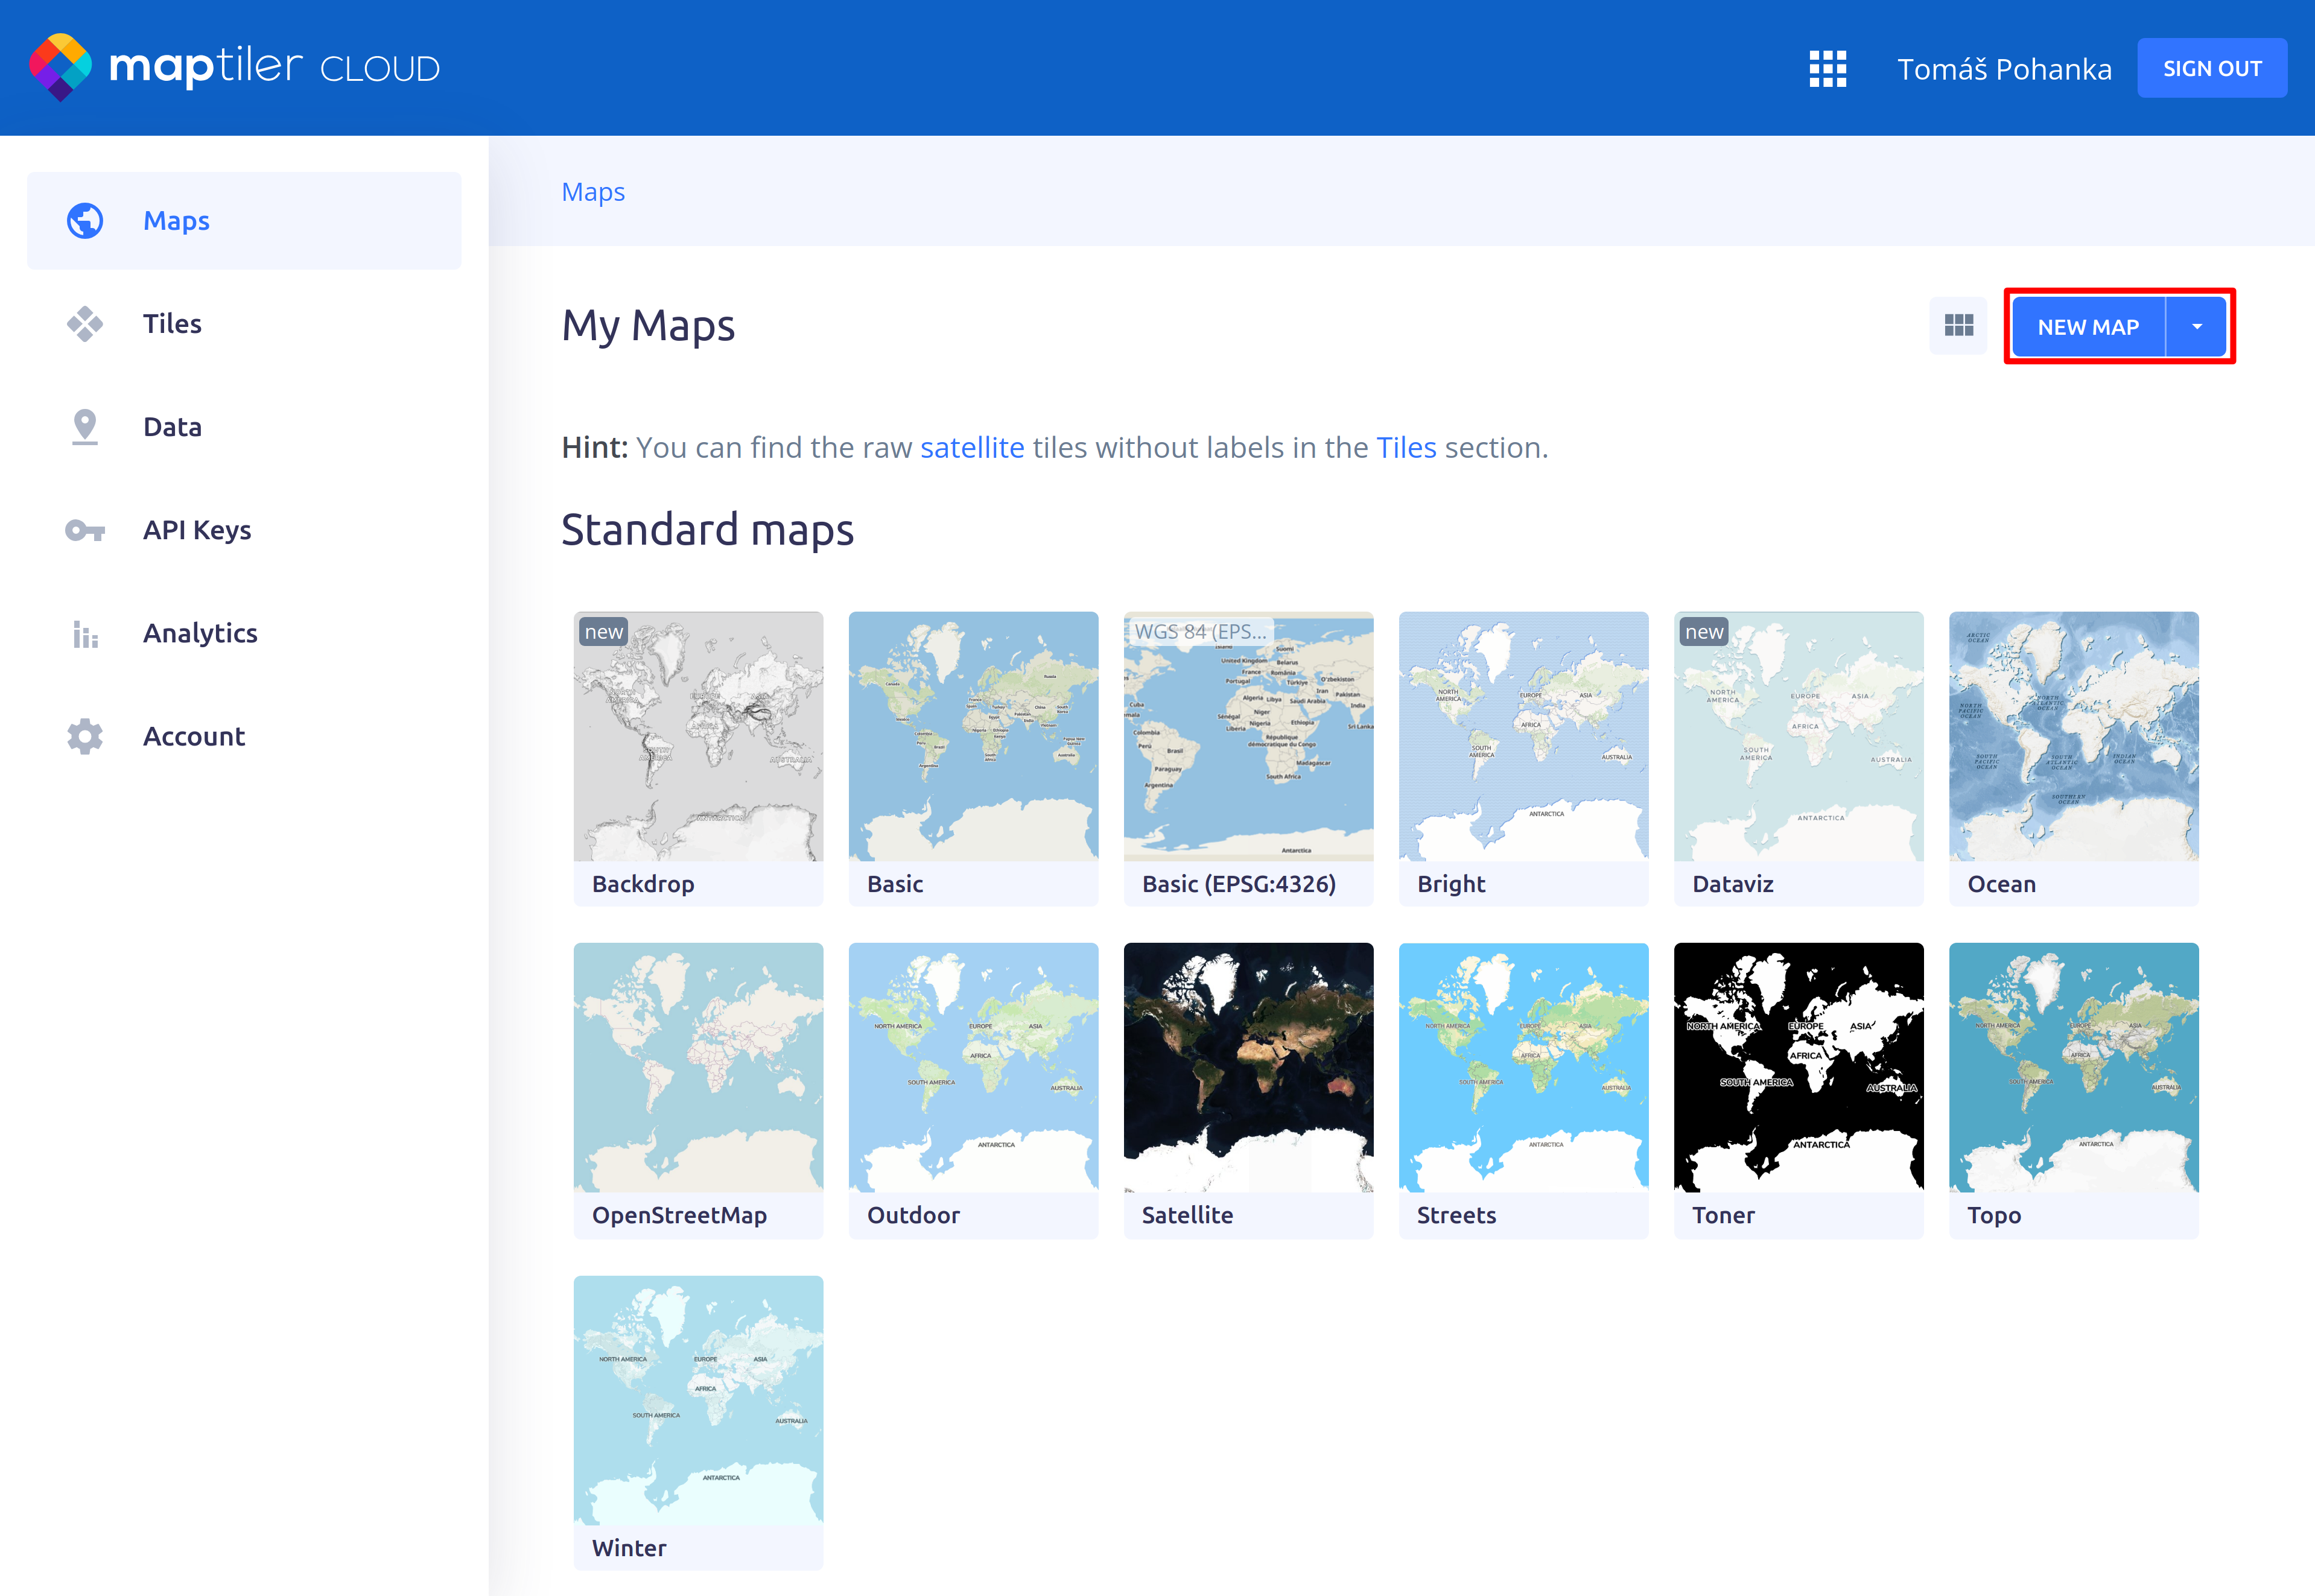Select the Satellite map thumbnail
Viewport: 2315px width, 1596px height.
[1247, 1068]
